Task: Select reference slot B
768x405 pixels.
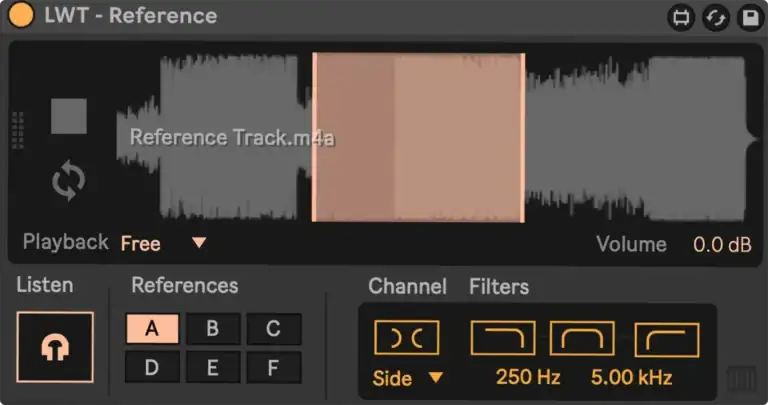Action: (213, 329)
